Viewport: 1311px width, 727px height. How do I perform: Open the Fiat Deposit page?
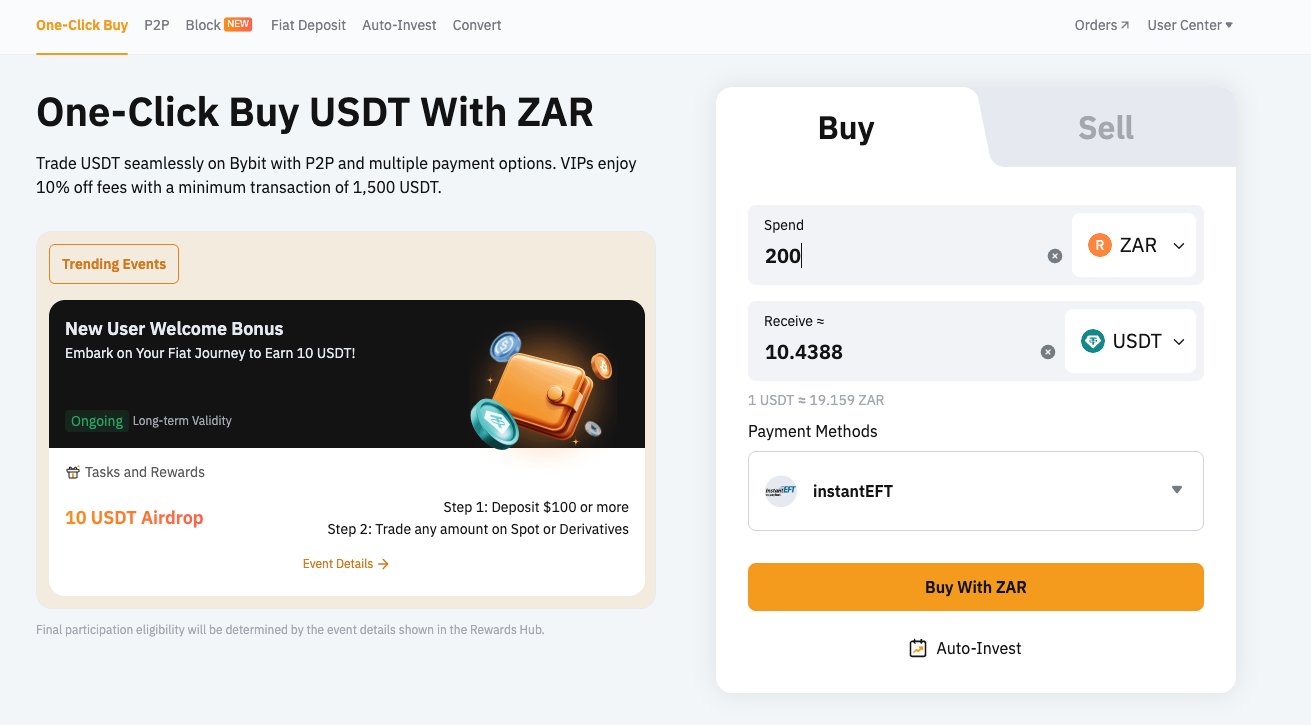point(308,25)
